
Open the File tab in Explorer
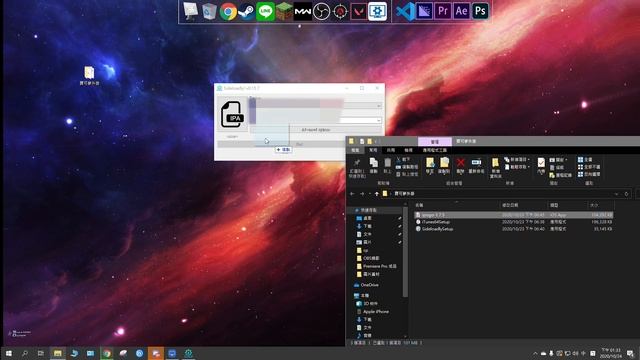pyautogui.click(x=355, y=150)
